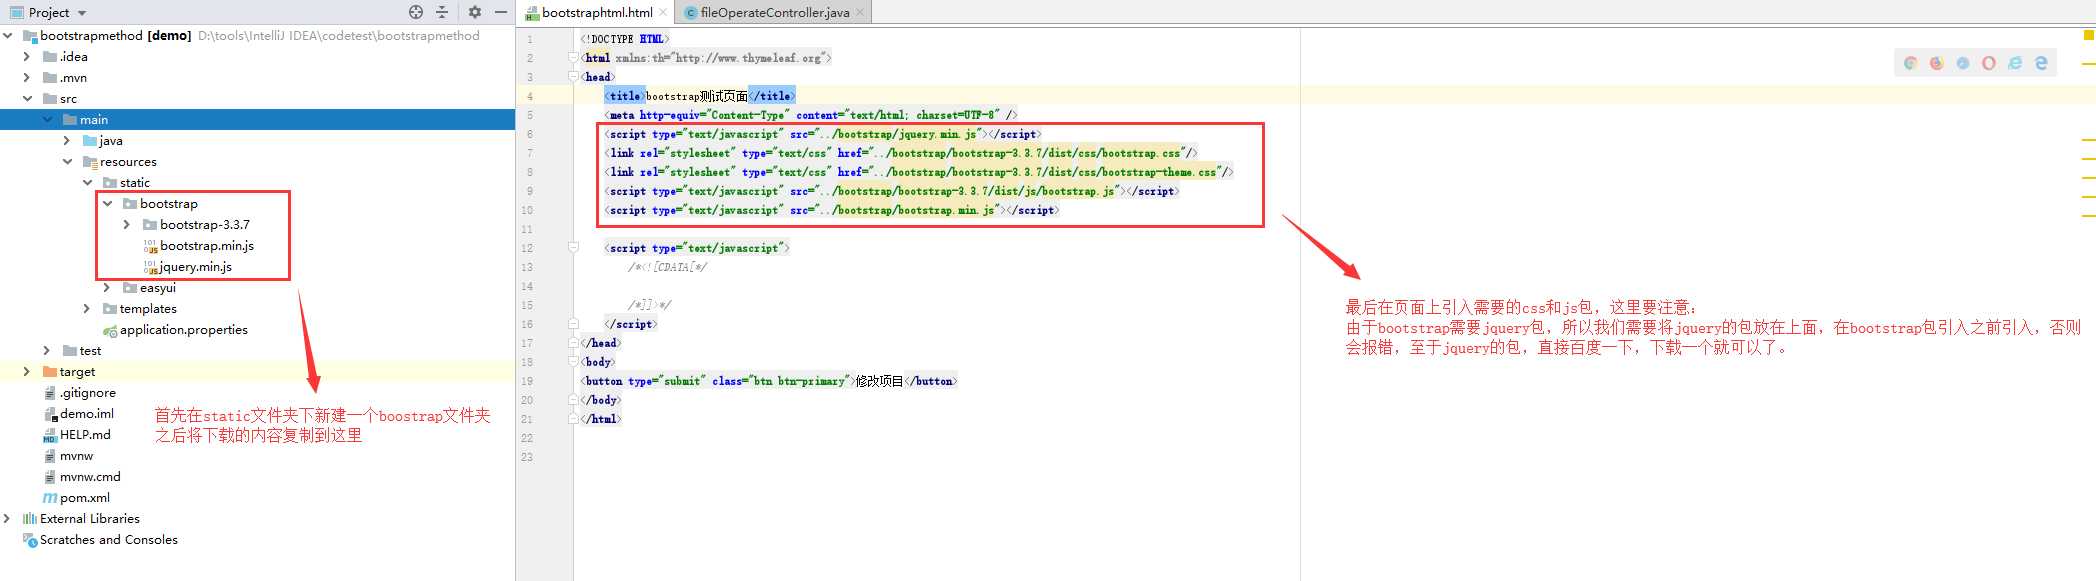Place cursor on meta http-equiv line
The image size is (2096, 581).
810,115
